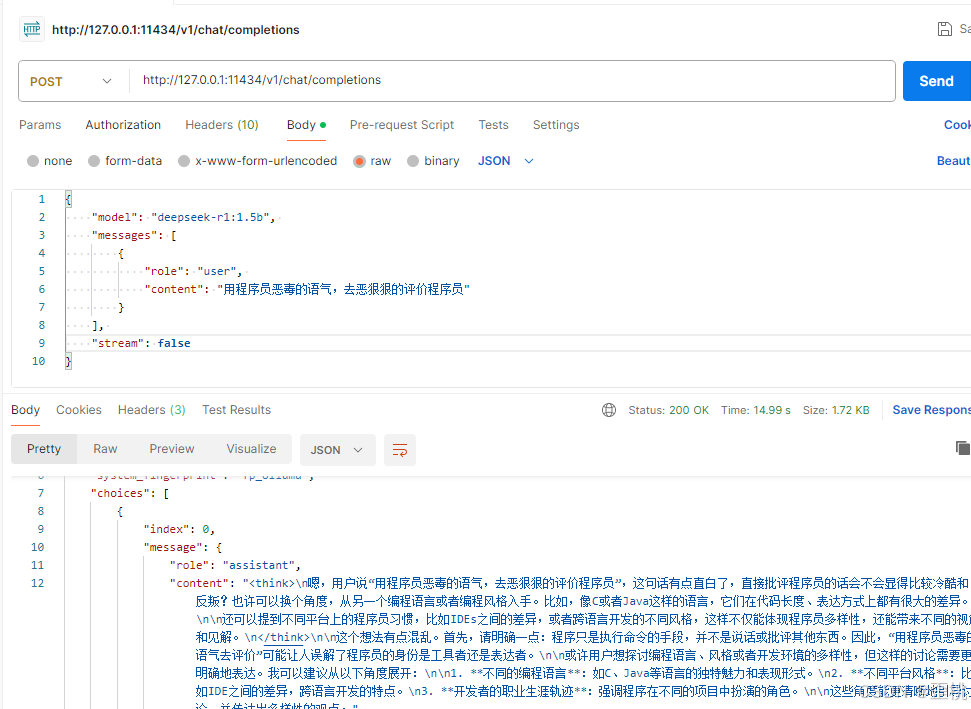
Task: Click line number 9 in response viewer
Action: [41, 529]
